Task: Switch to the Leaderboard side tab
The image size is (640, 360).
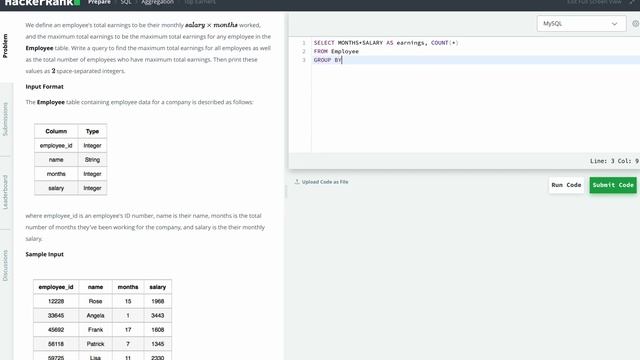Action: 6,192
